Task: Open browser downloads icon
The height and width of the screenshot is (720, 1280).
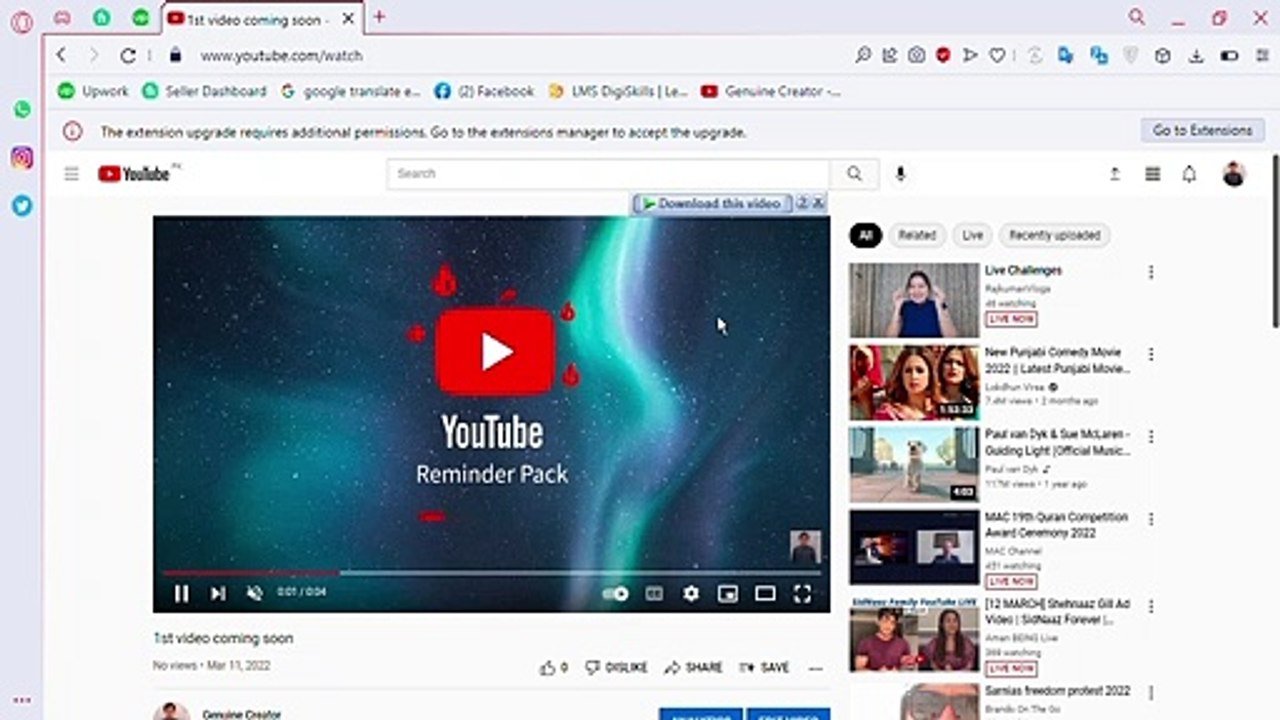Action: pos(1196,56)
